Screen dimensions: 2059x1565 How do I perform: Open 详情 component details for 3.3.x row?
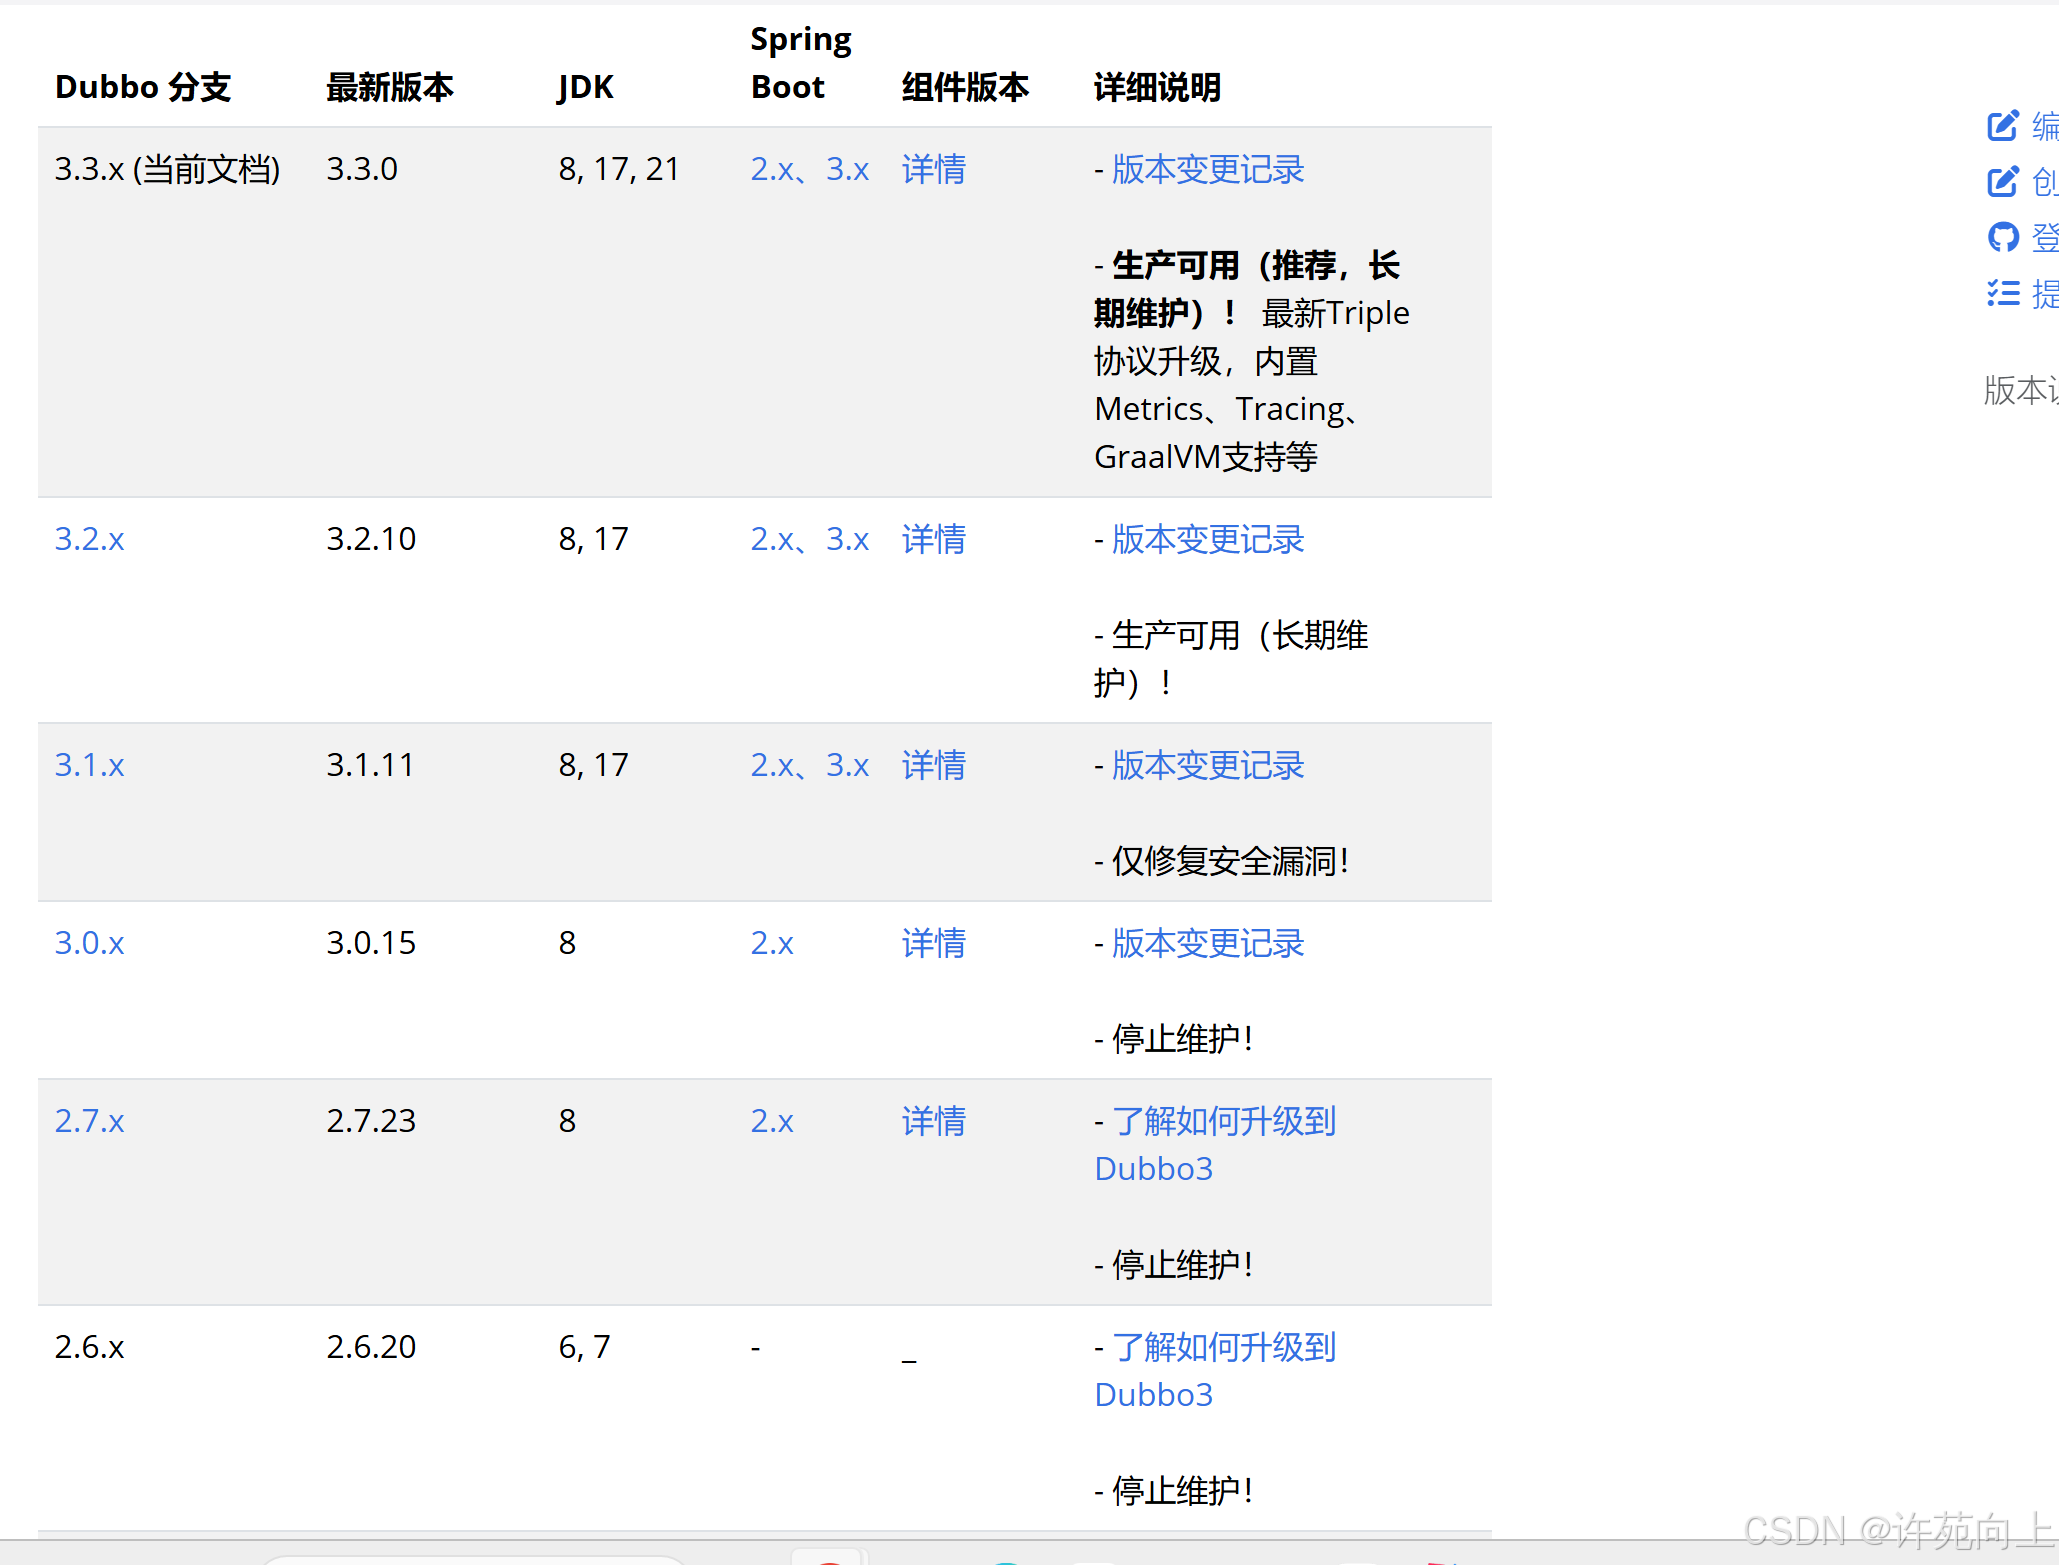click(x=934, y=169)
